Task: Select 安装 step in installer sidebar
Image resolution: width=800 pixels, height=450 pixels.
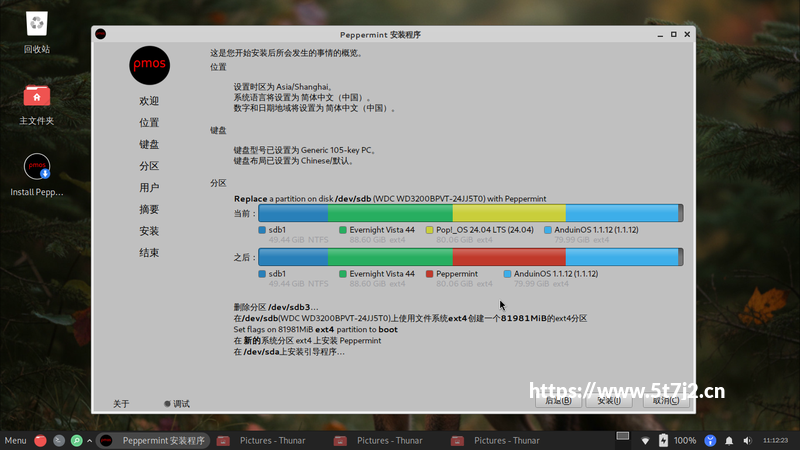Action: tap(149, 231)
